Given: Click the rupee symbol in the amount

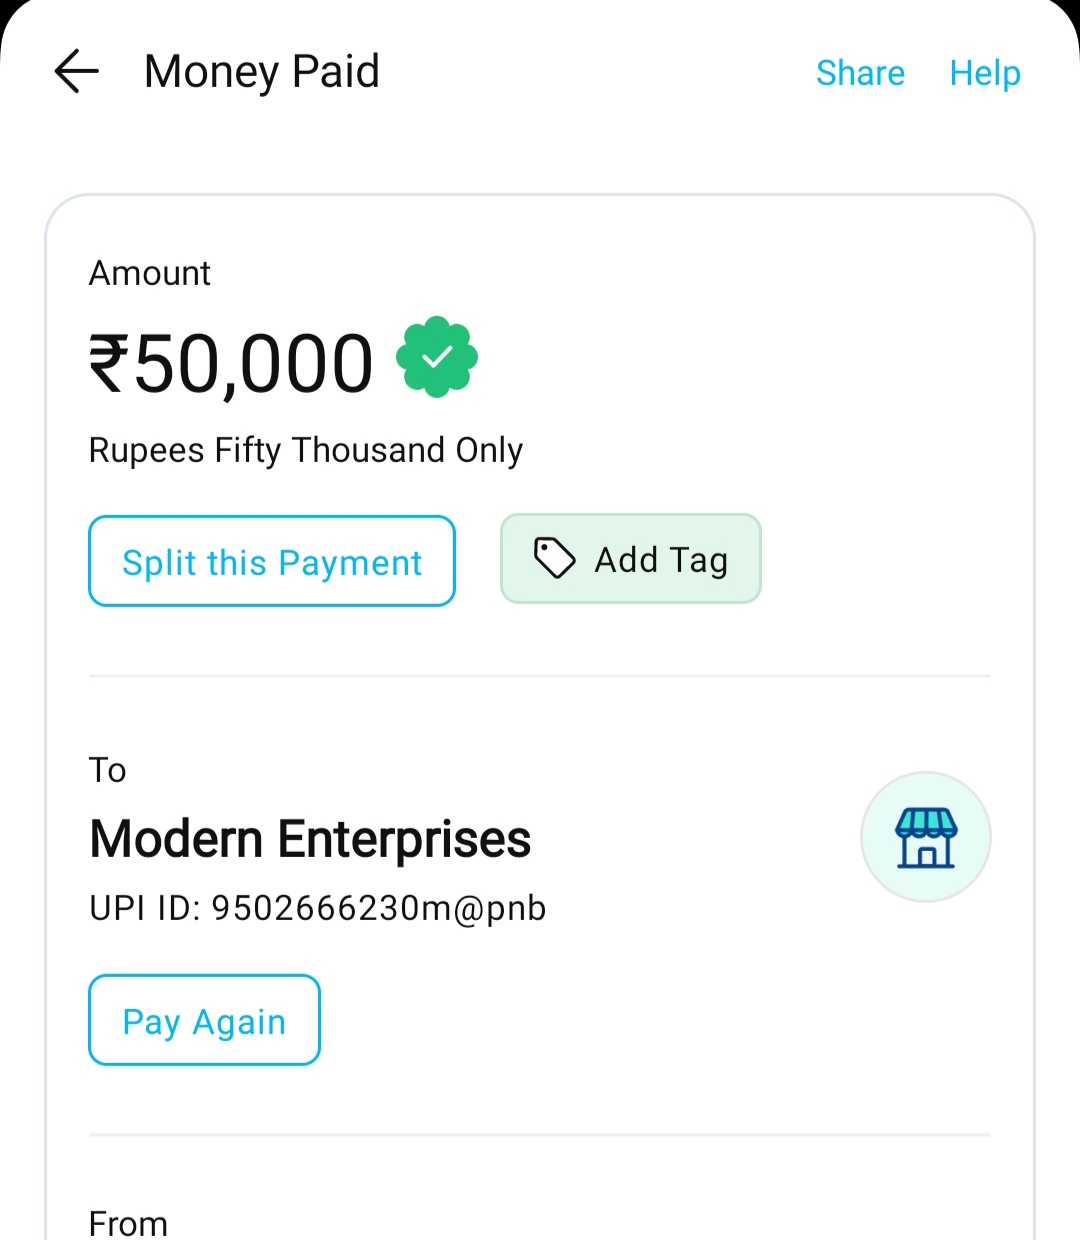Looking at the screenshot, I should [x=109, y=363].
